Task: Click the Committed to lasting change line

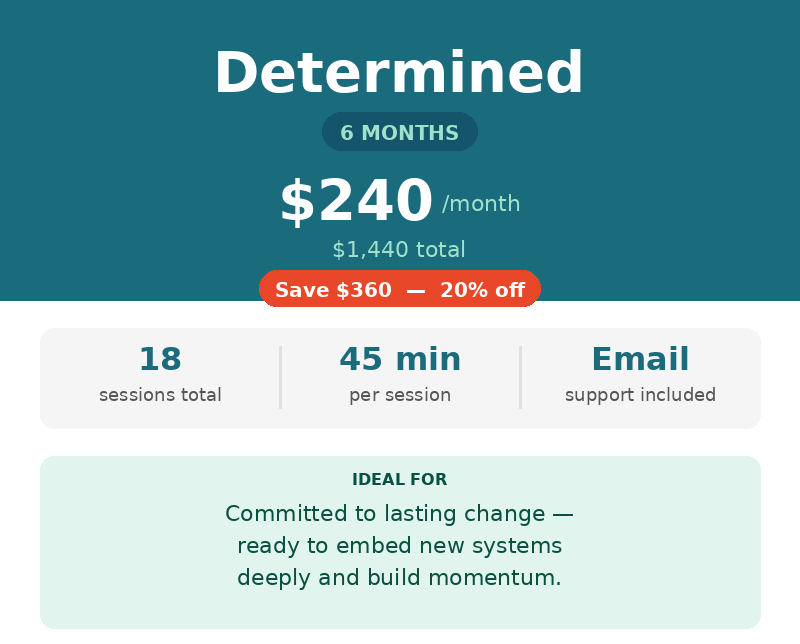Action: (399, 514)
